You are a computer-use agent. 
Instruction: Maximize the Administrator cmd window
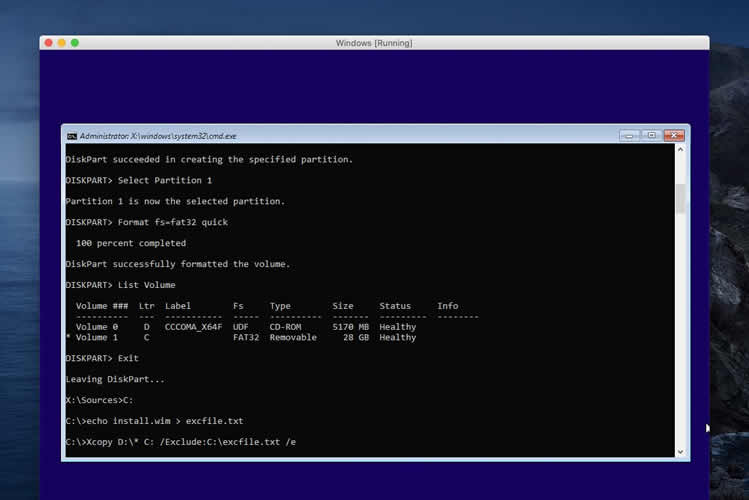click(x=652, y=136)
